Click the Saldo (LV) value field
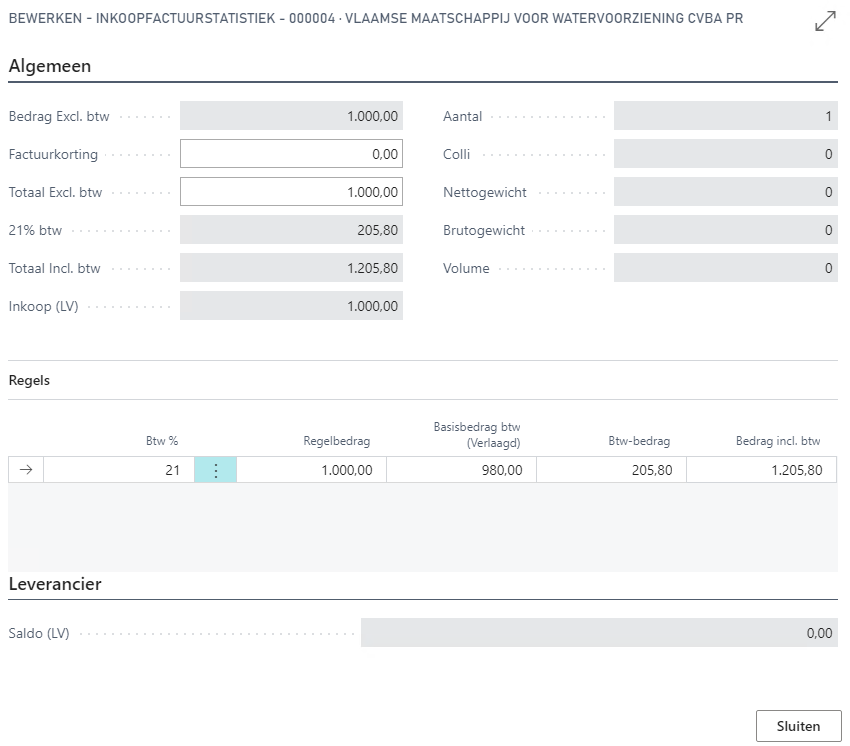Image resolution: width=850 pixels, height=746 pixels. pos(598,633)
